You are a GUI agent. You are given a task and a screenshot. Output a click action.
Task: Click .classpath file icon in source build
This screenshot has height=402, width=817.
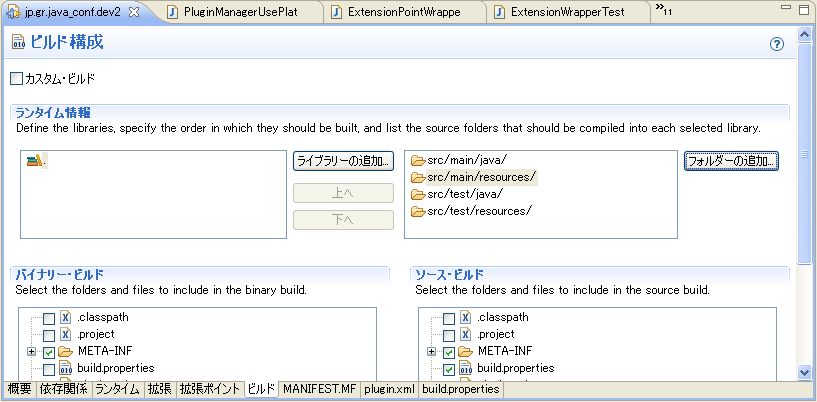click(x=465, y=317)
